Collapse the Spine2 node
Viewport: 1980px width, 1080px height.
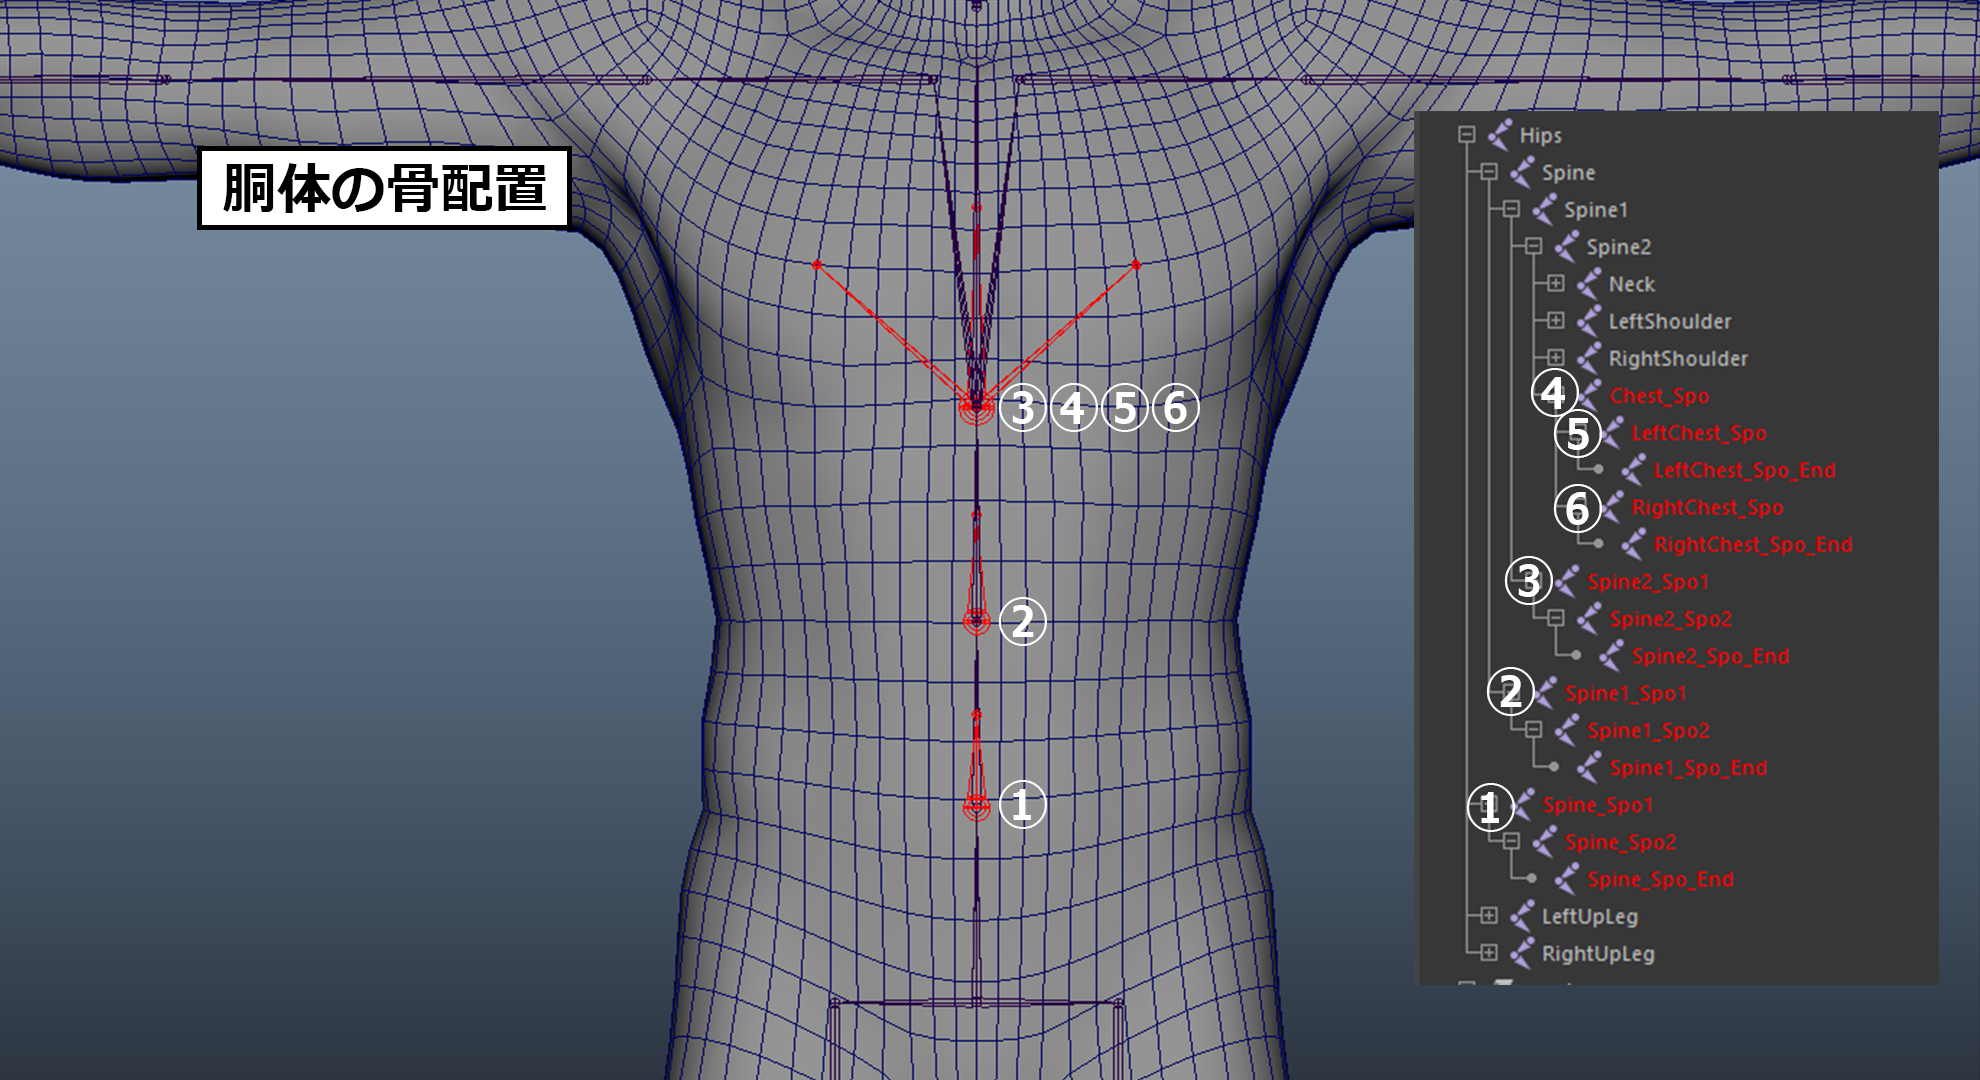point(1533,247)
